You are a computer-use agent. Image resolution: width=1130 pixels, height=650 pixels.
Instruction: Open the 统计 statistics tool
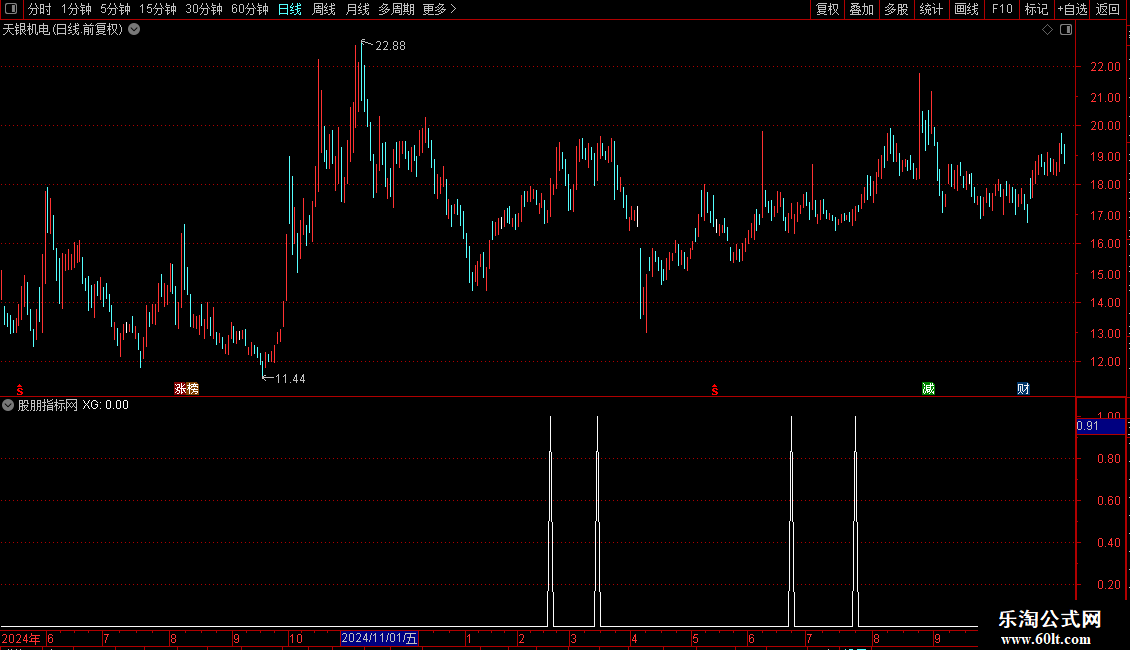(x=931, y=9)
